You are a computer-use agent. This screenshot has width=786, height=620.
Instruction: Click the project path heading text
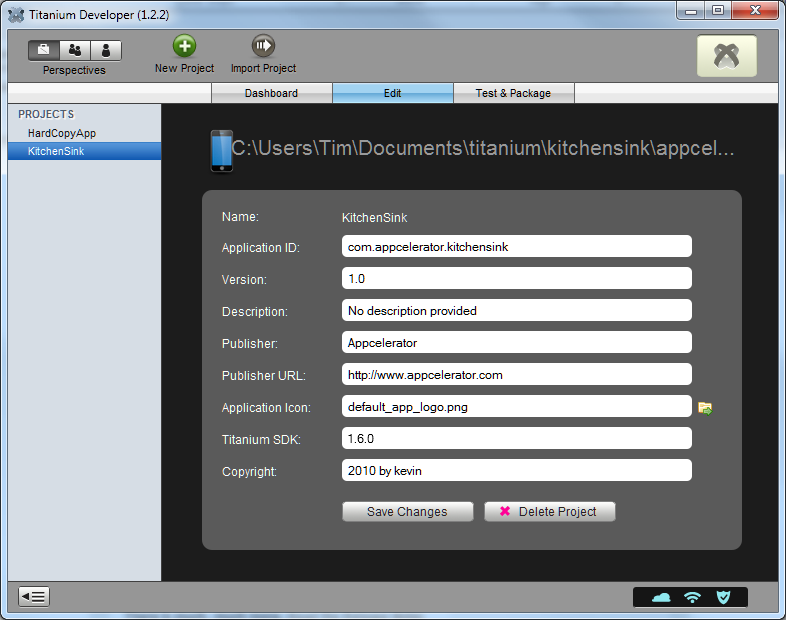(x=483, y=148)
